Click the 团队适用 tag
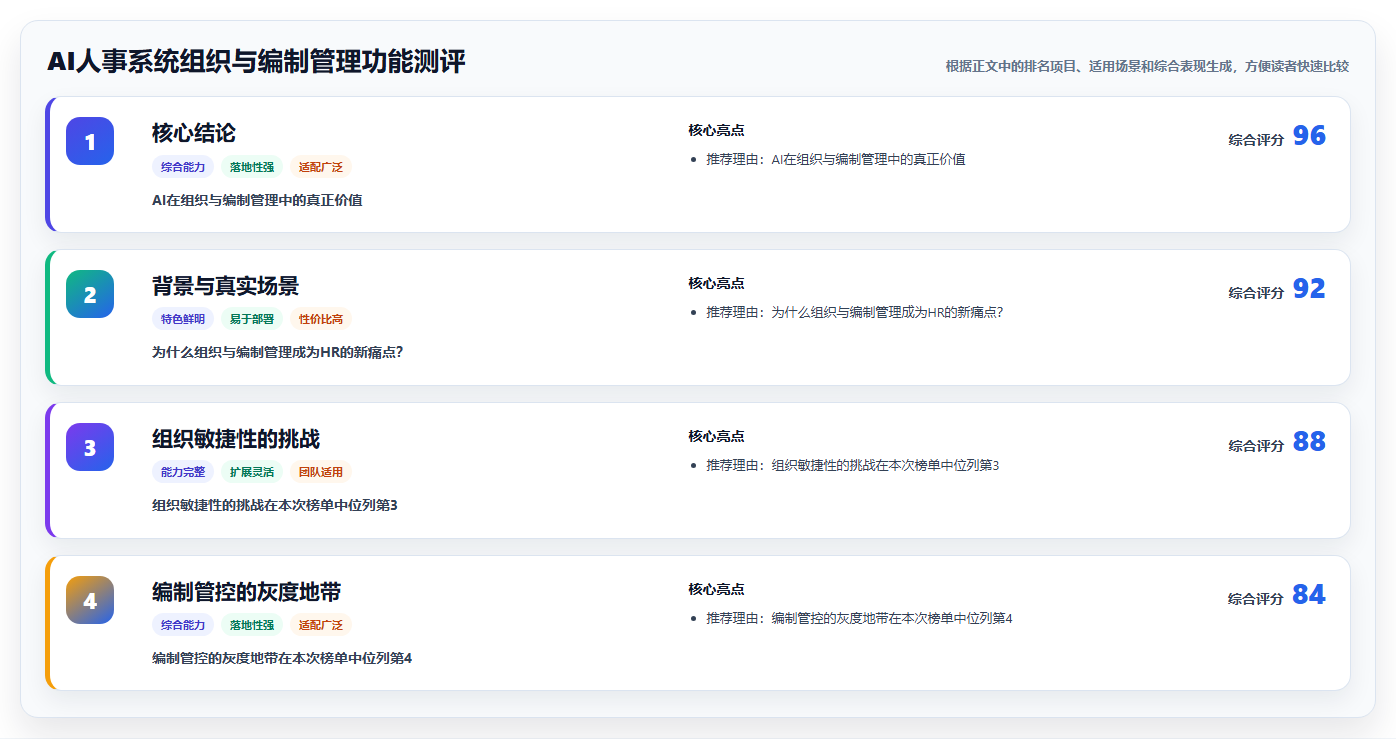 click(321, 473)
